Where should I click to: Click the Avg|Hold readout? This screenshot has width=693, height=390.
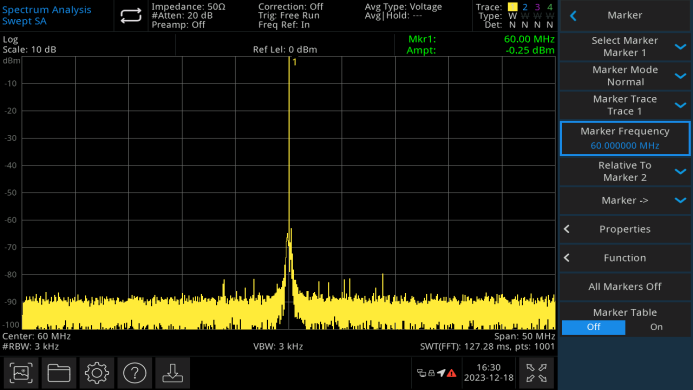[x=393, y=15]
